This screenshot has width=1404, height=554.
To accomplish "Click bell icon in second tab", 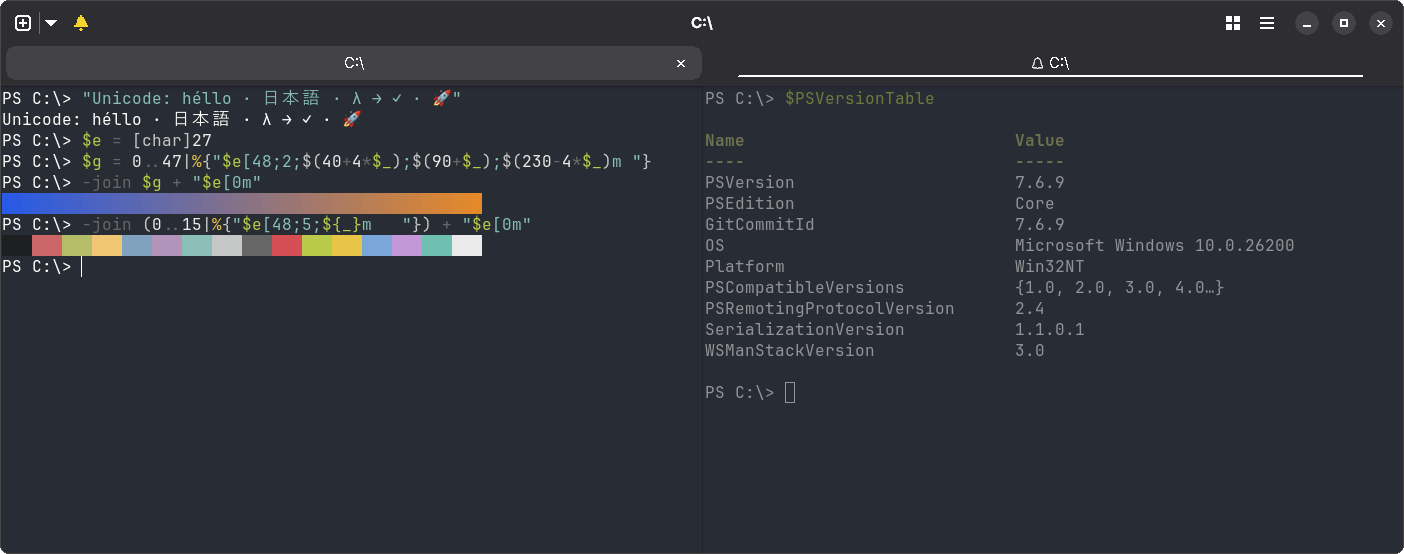I will 1037,63.
